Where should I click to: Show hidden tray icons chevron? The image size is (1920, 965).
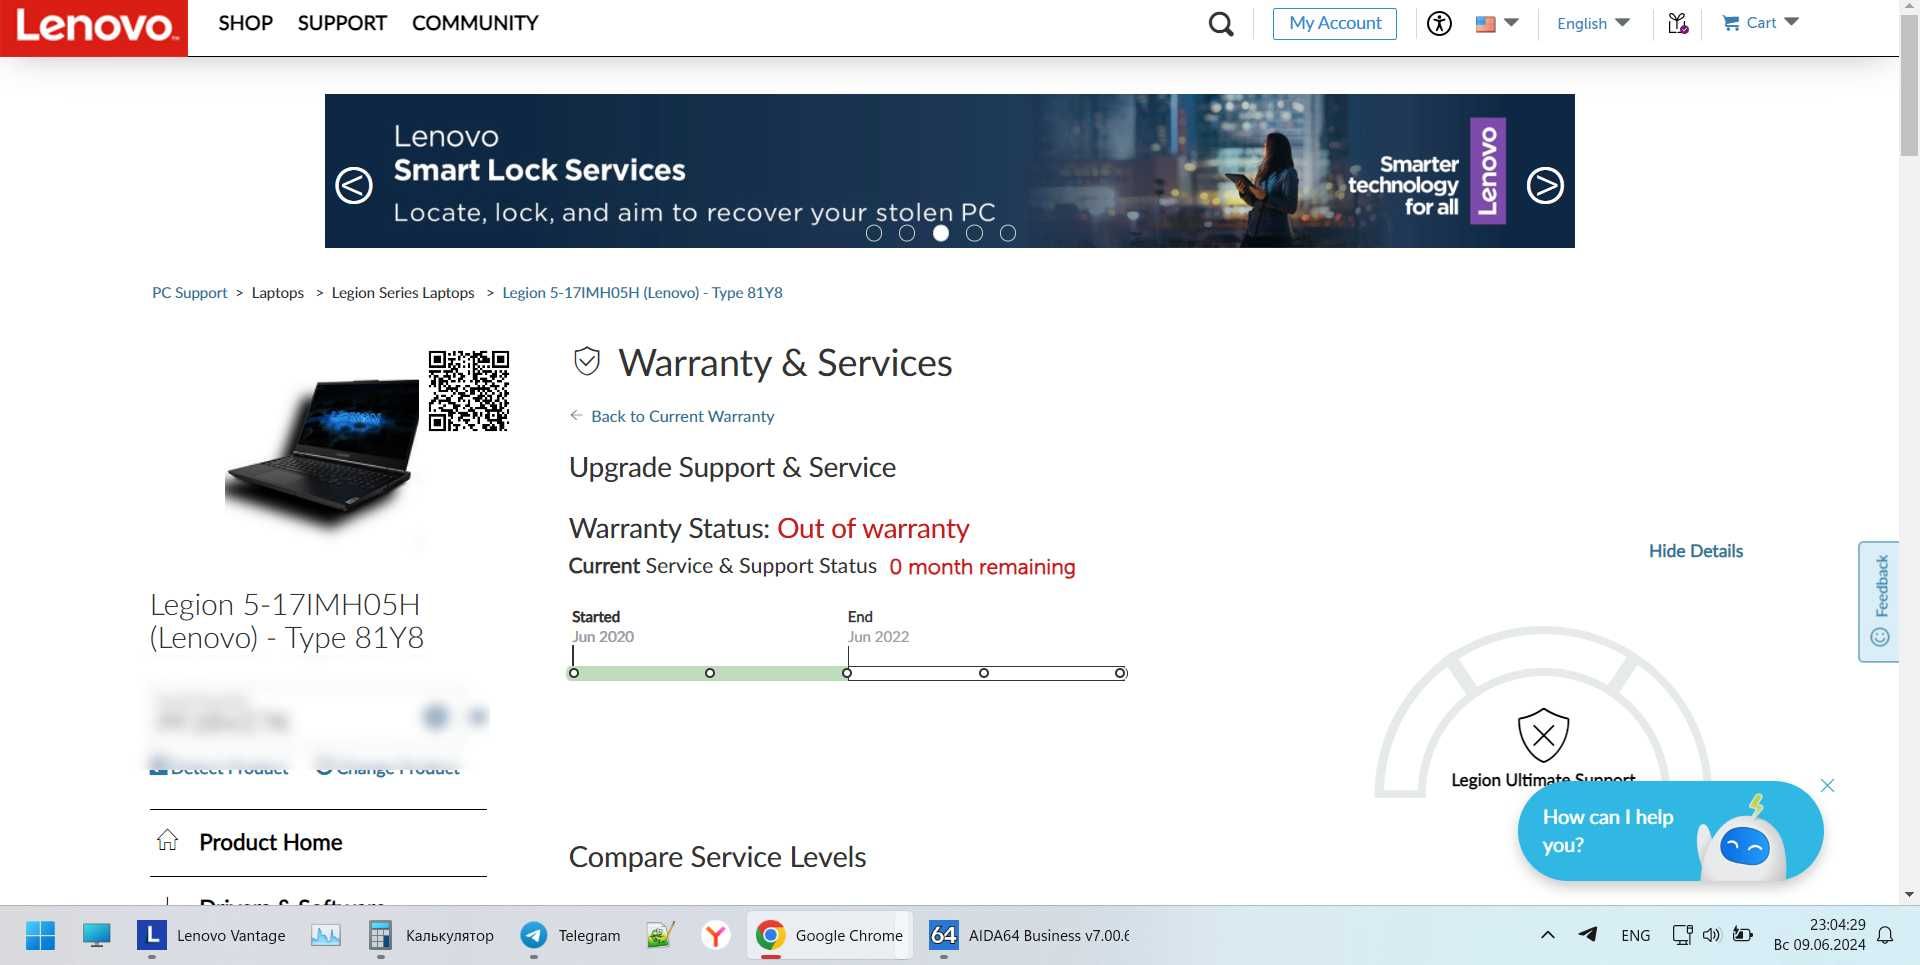(x=1548, y=935)
